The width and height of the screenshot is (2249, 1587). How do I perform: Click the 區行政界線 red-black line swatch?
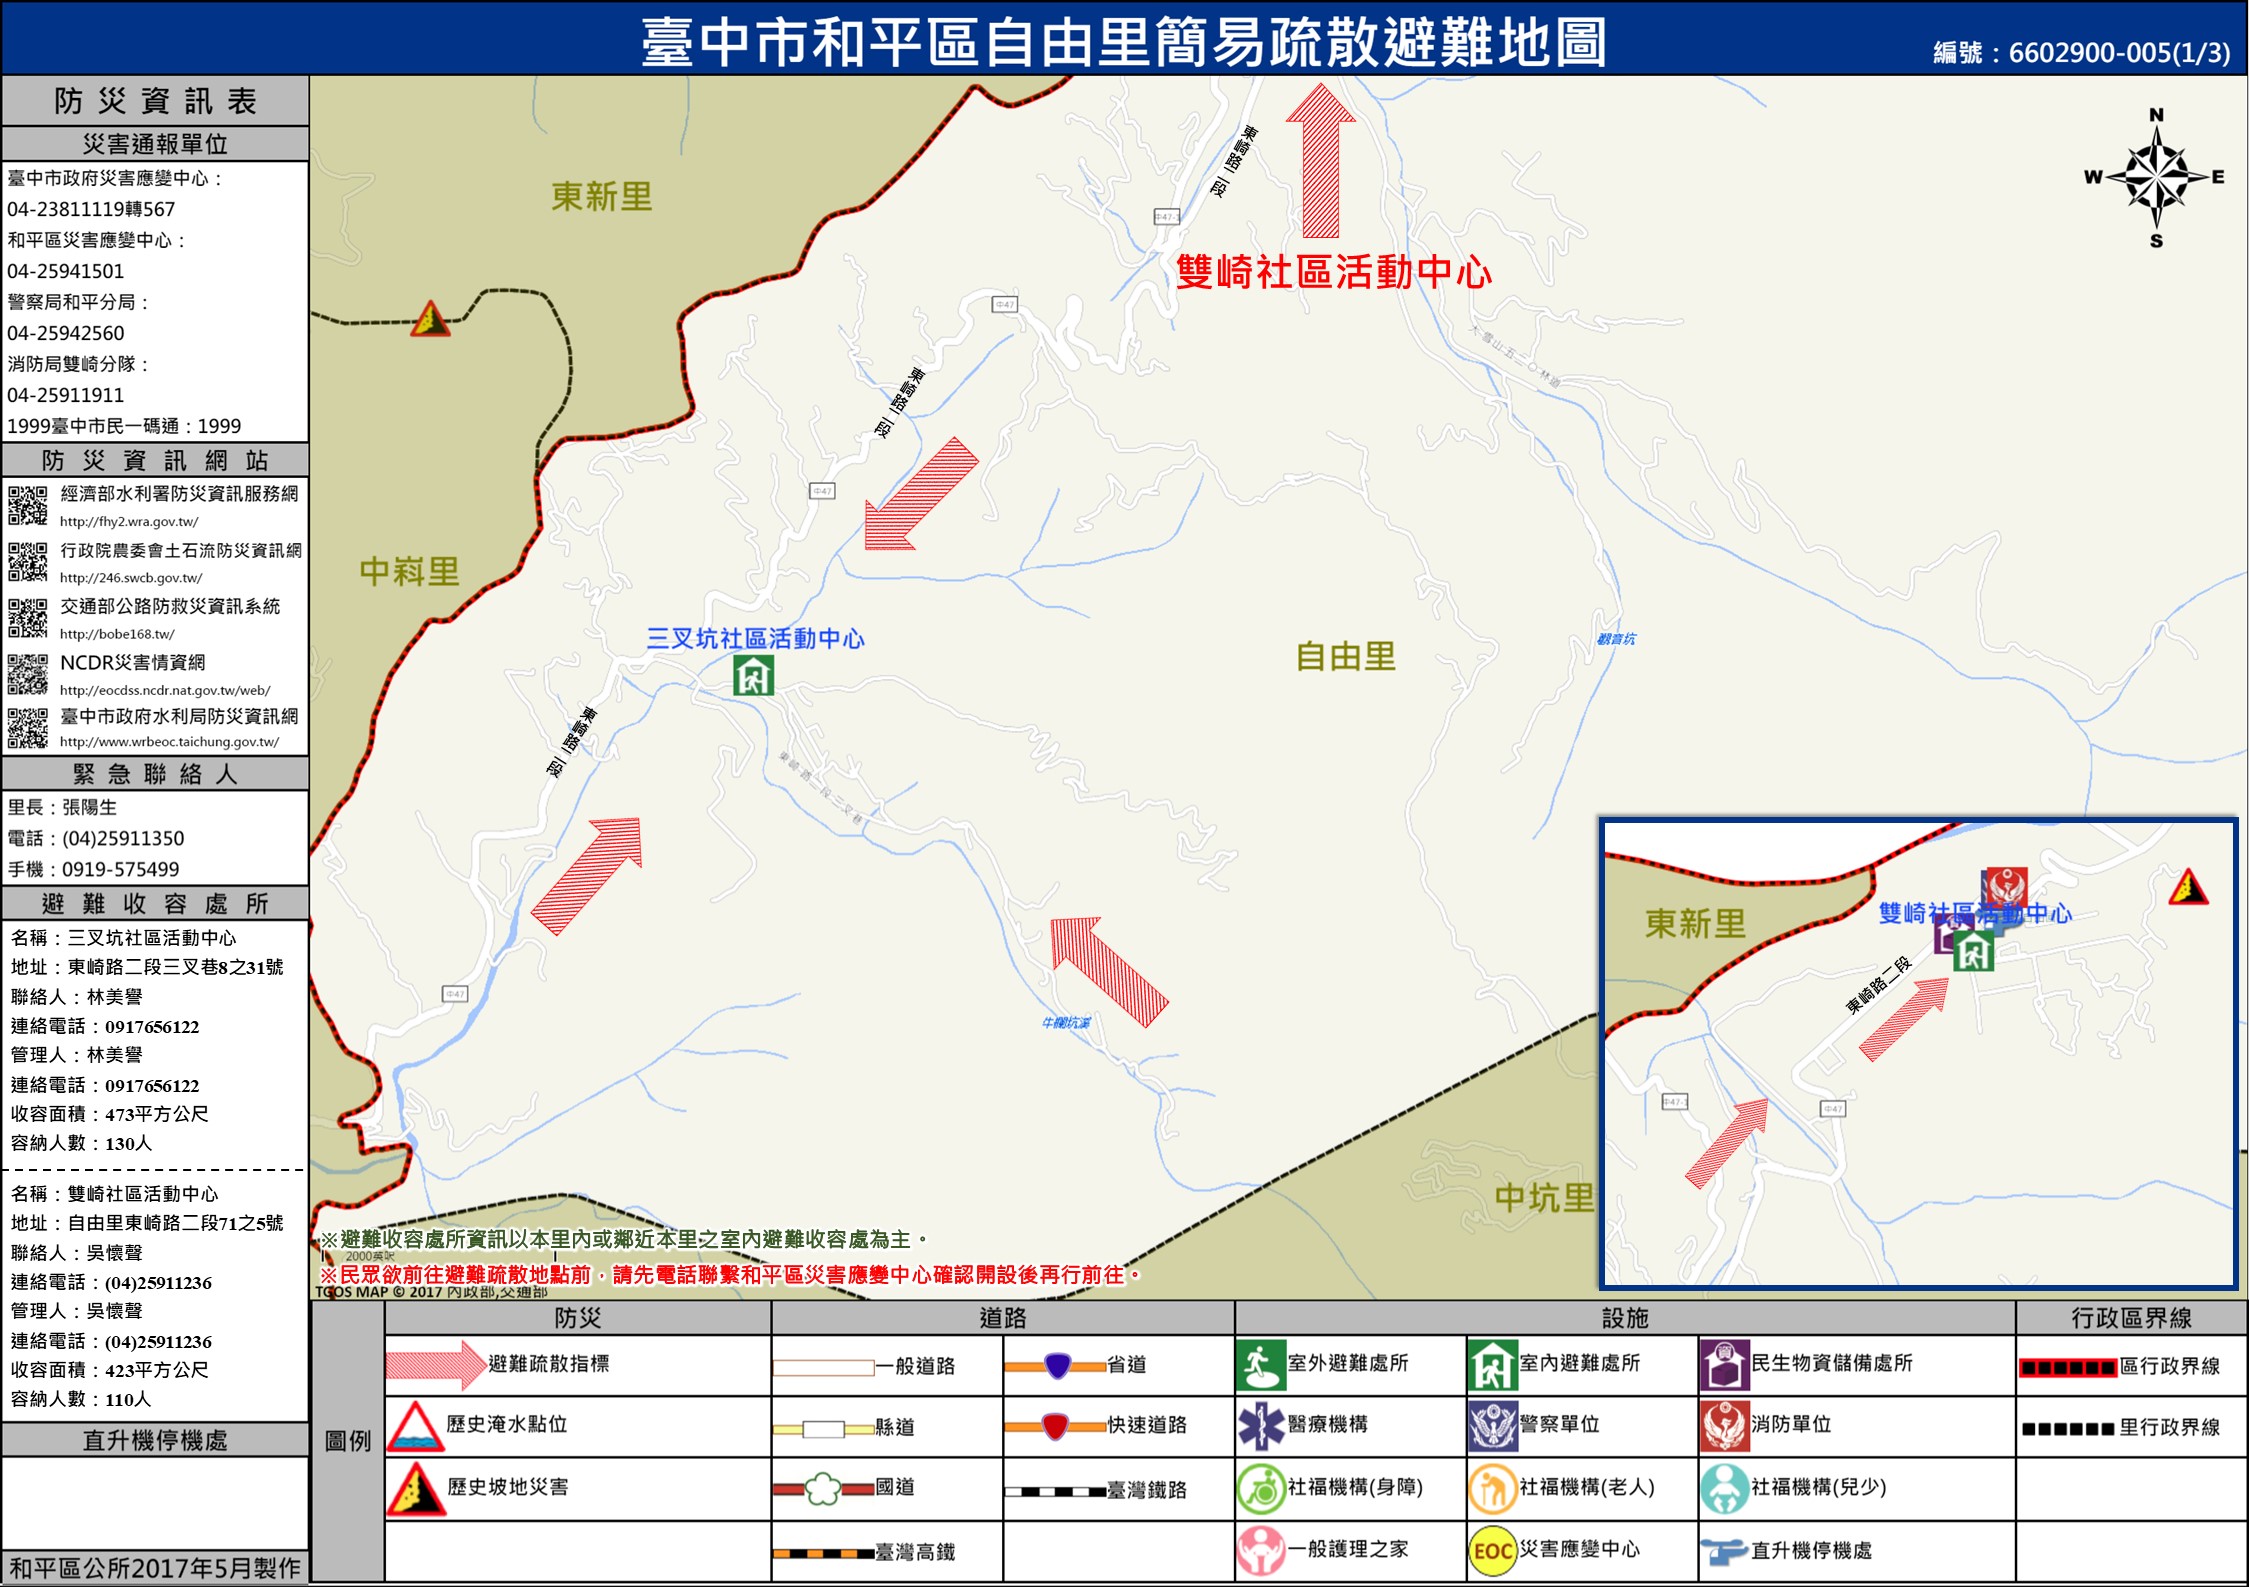(2067, 1367)
